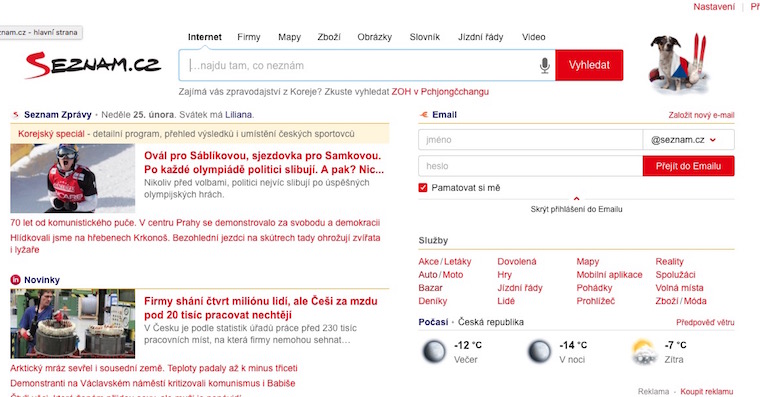Click the Novinky heading link
Image resolution: width=760 pixels, height=397 pixels.
coord(42,280)
